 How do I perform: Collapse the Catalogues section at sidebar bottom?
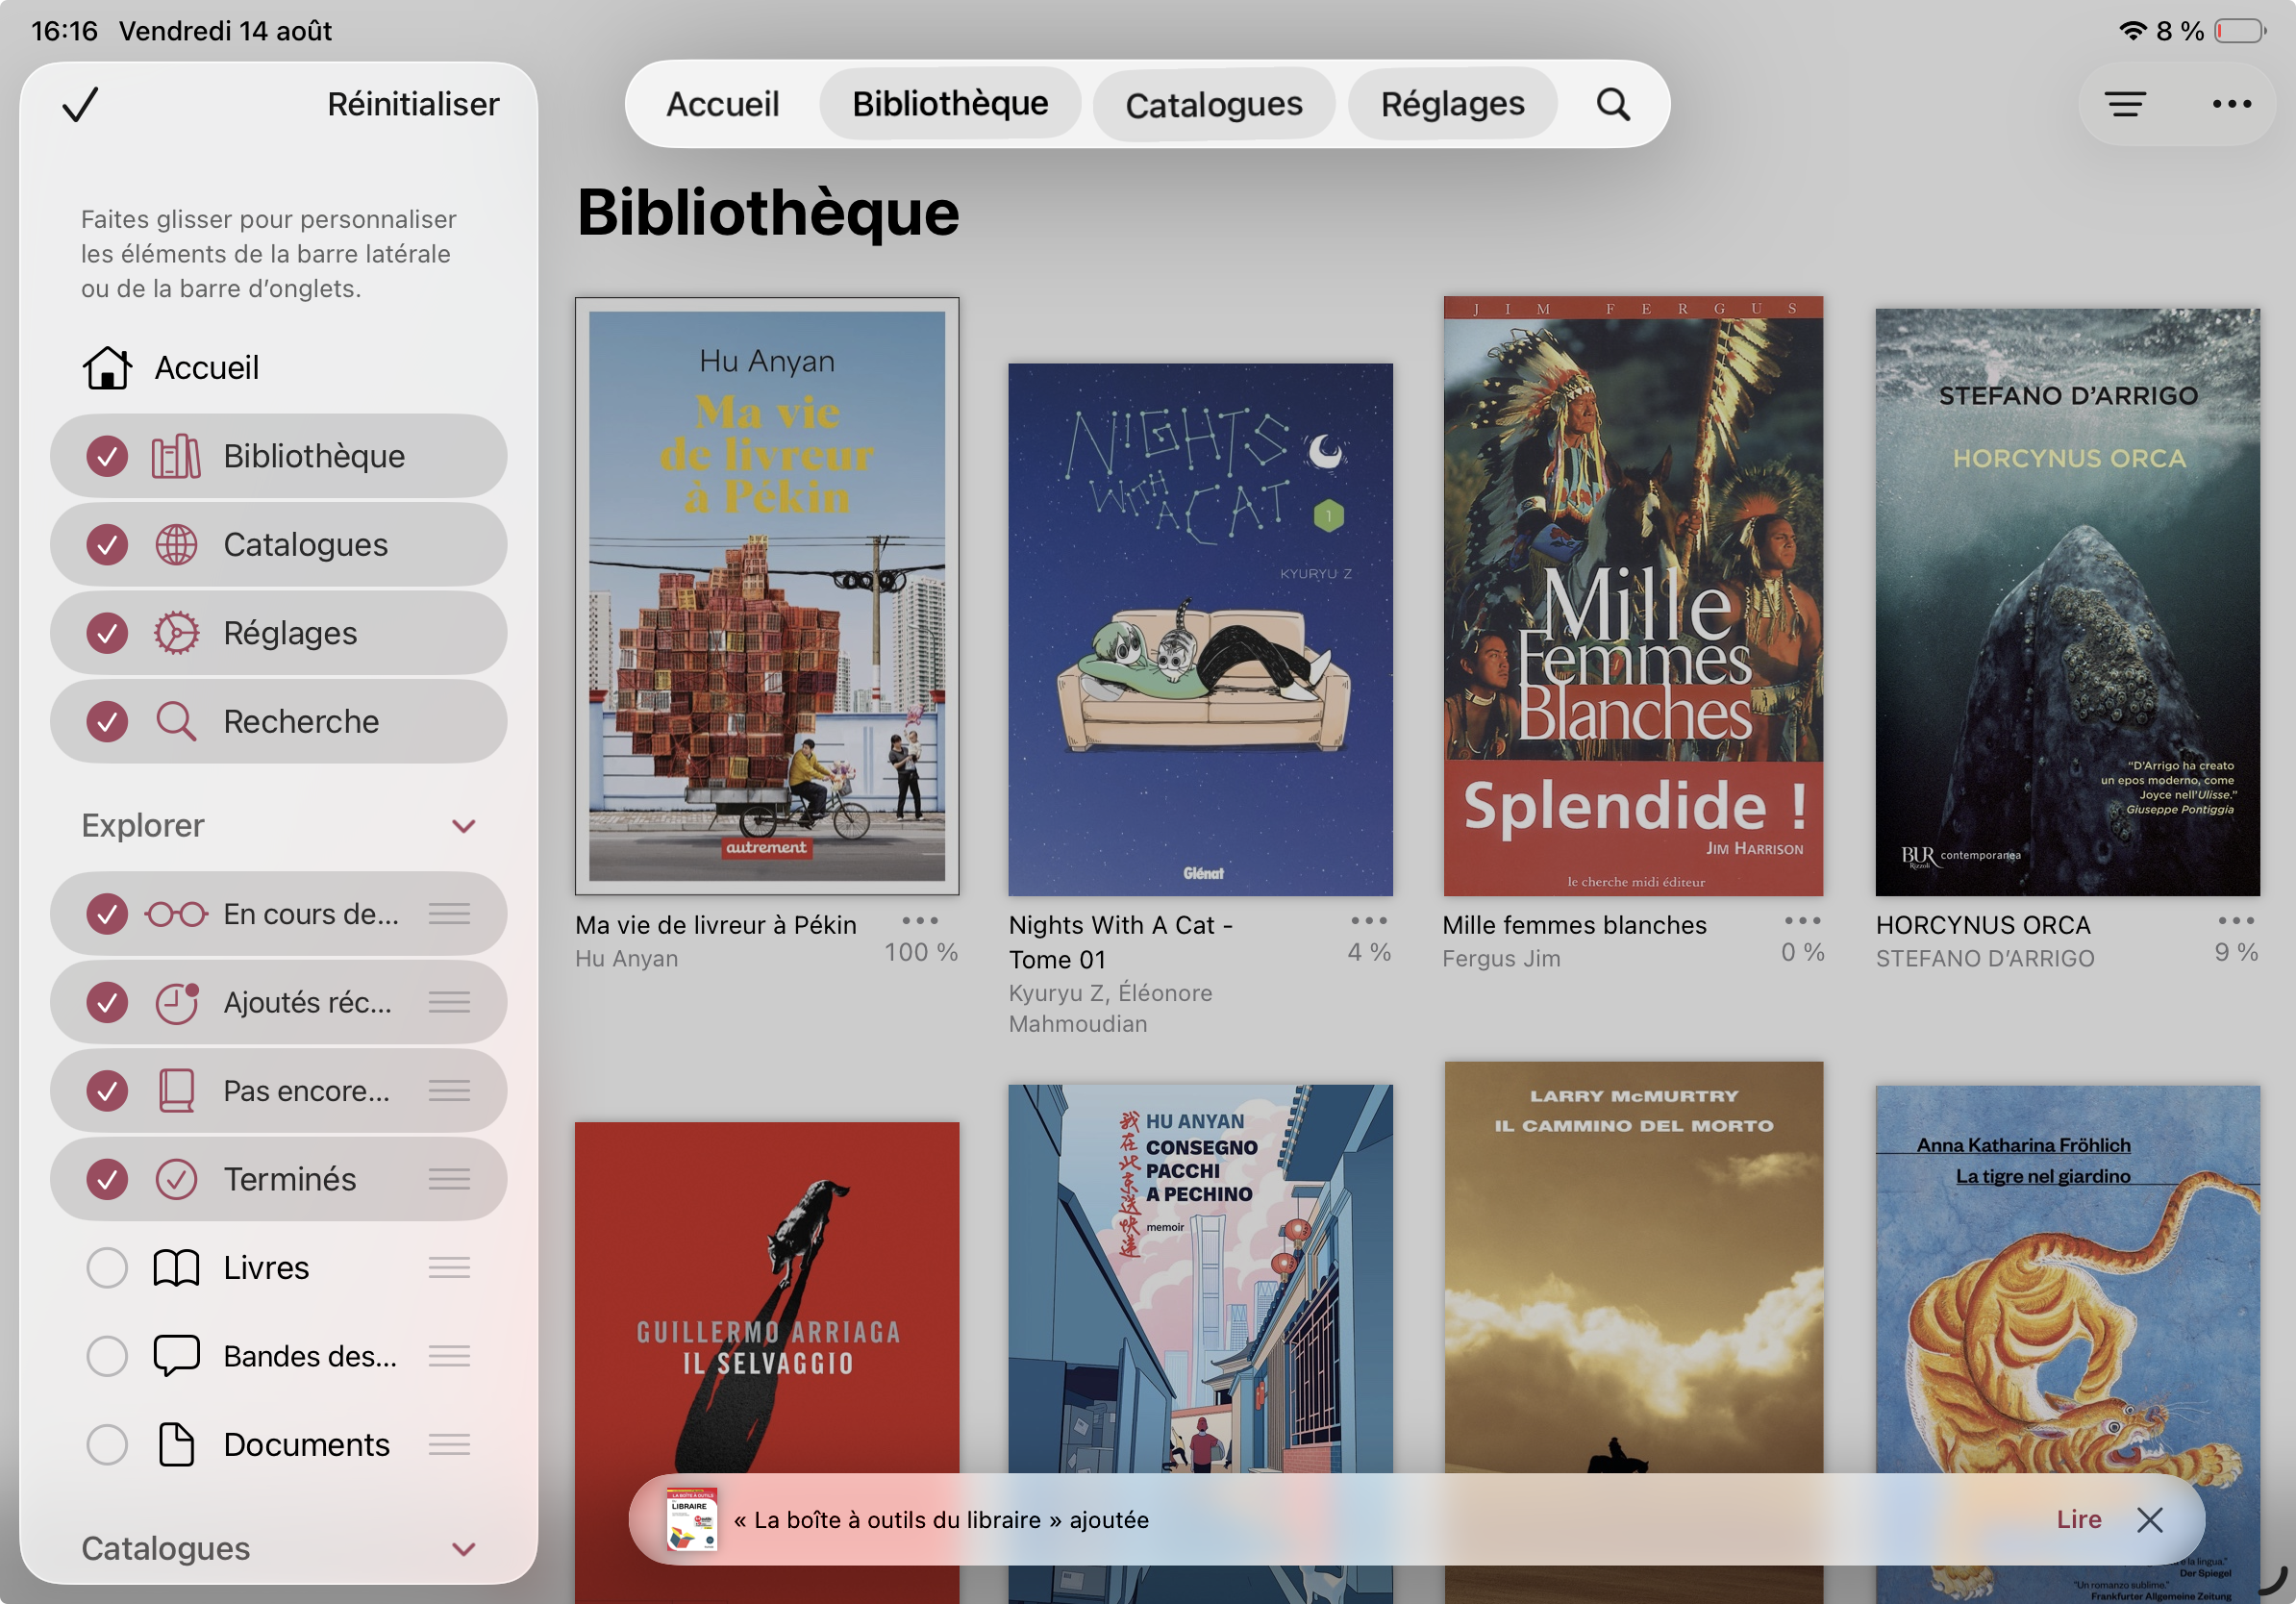(463, 1549)
